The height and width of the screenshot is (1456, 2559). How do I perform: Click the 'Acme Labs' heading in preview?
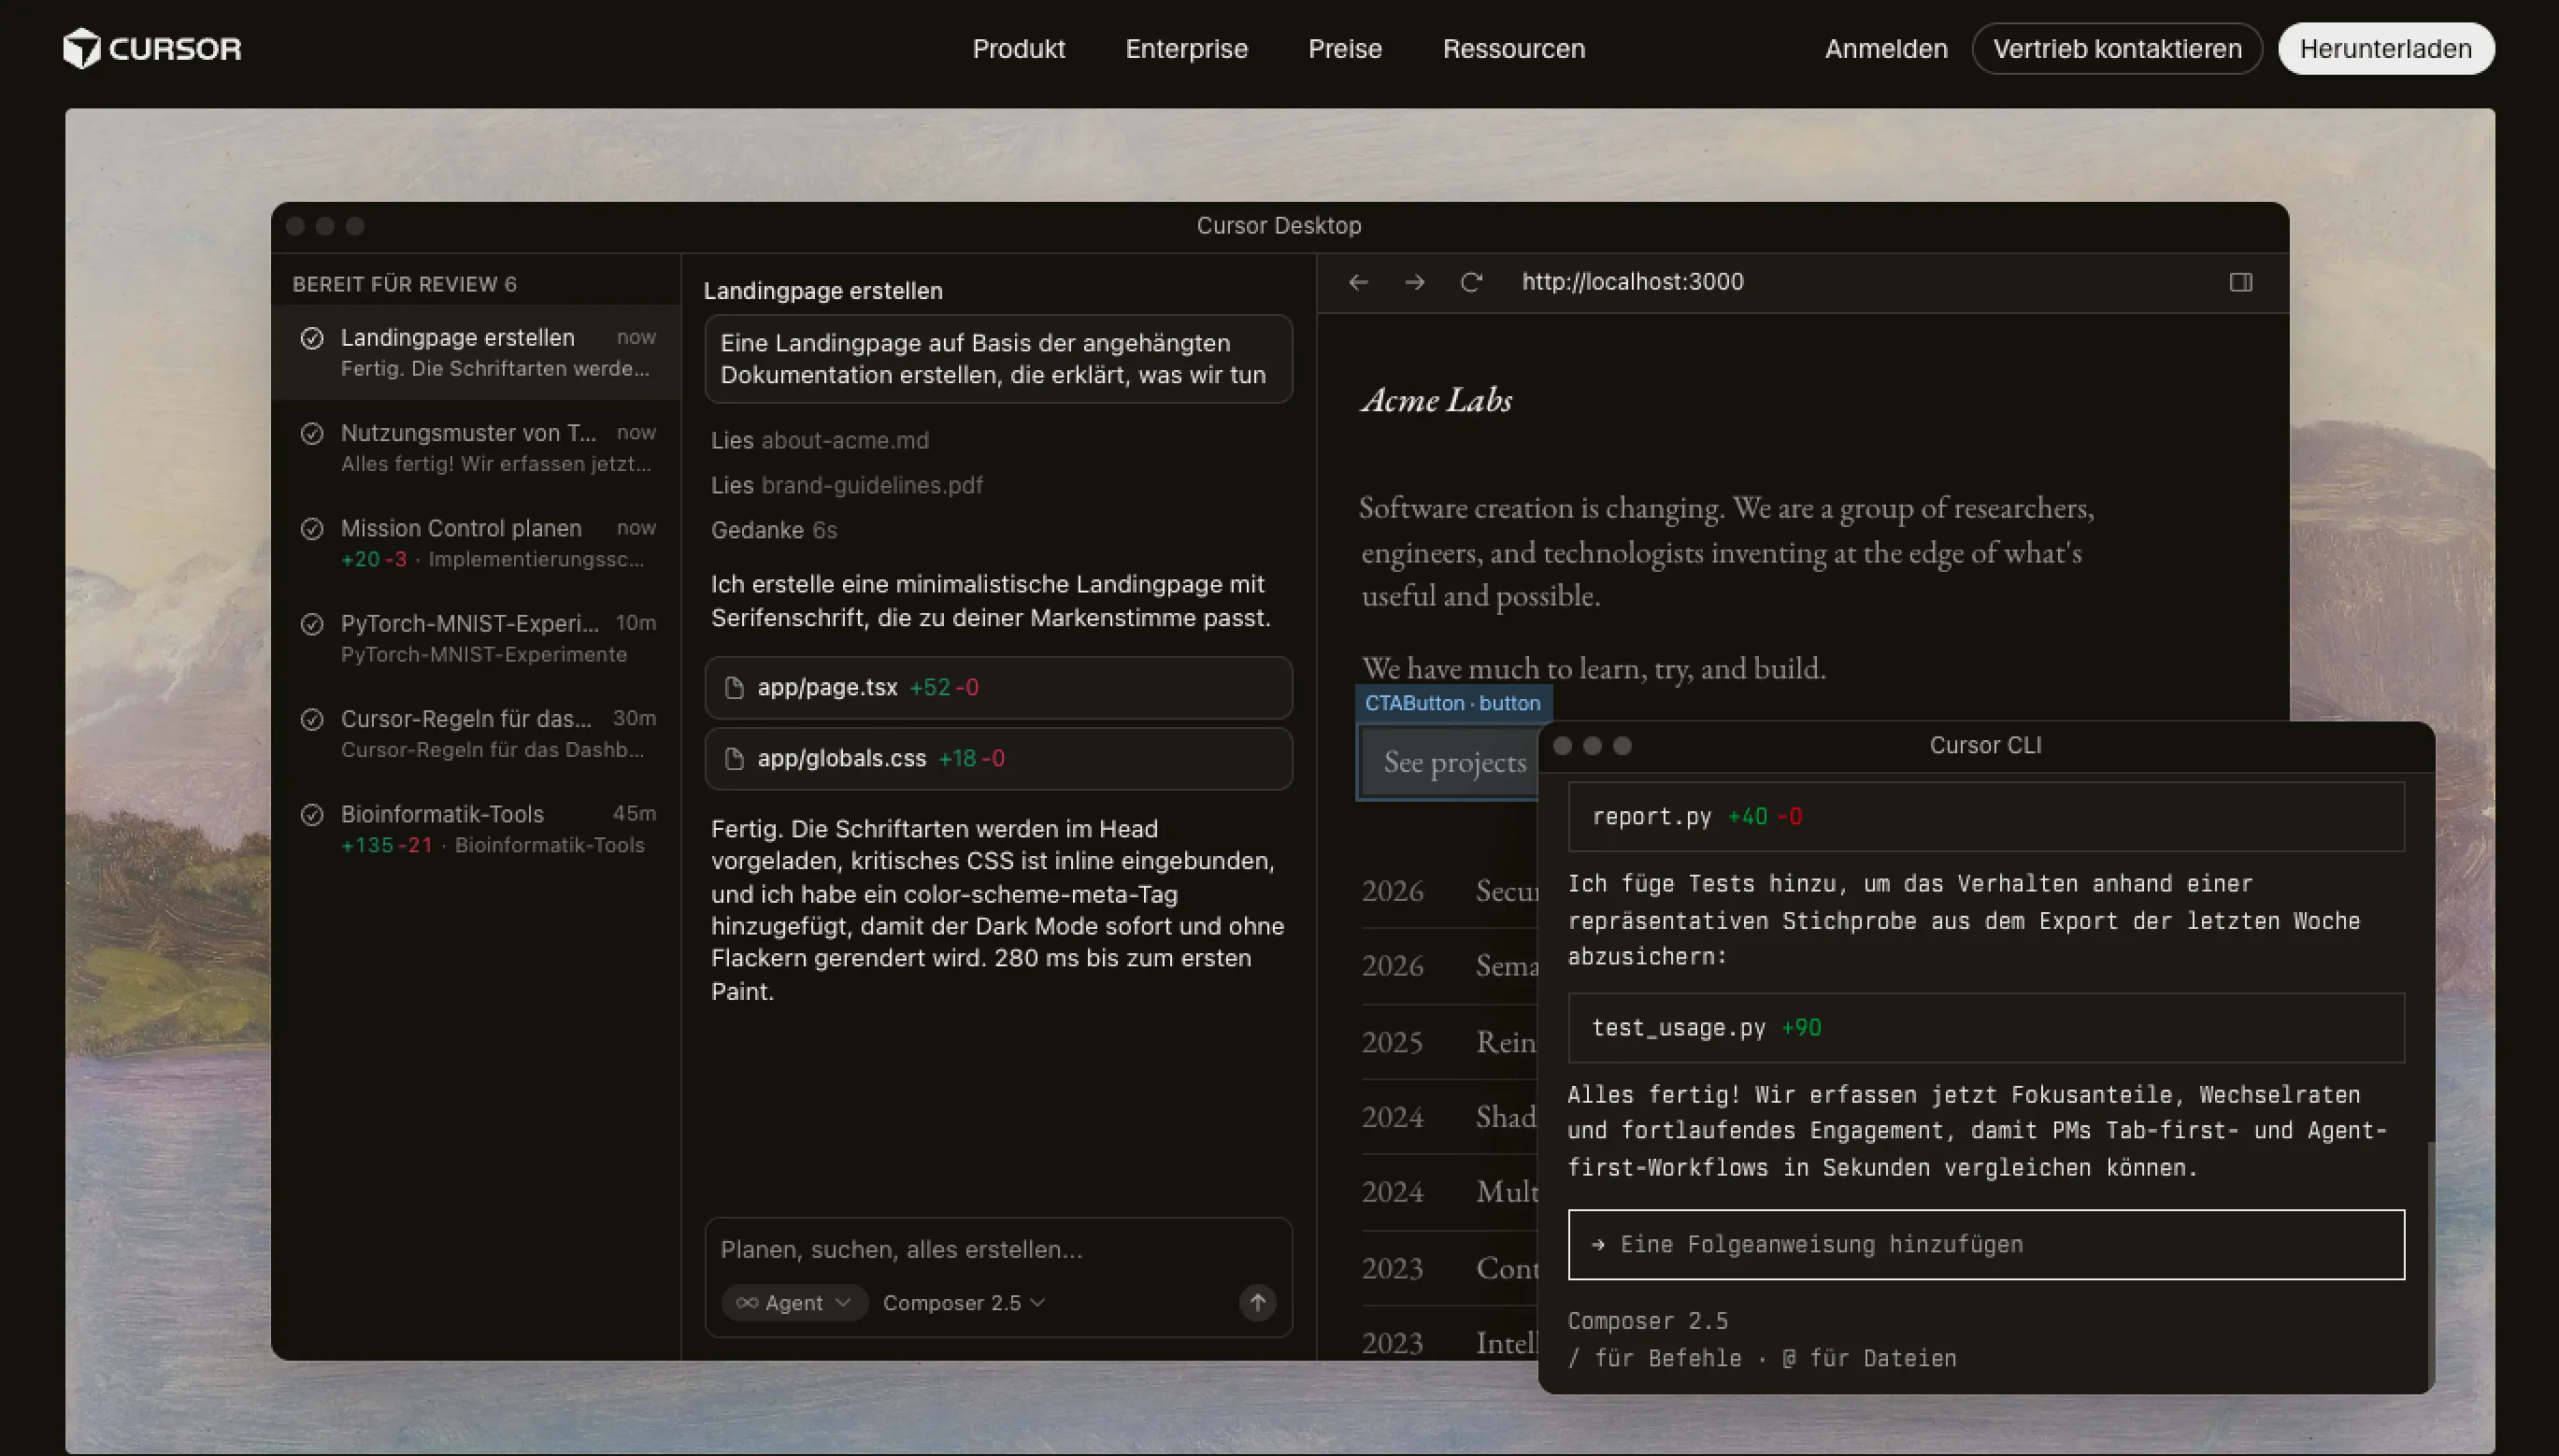tap(1436, 400)
